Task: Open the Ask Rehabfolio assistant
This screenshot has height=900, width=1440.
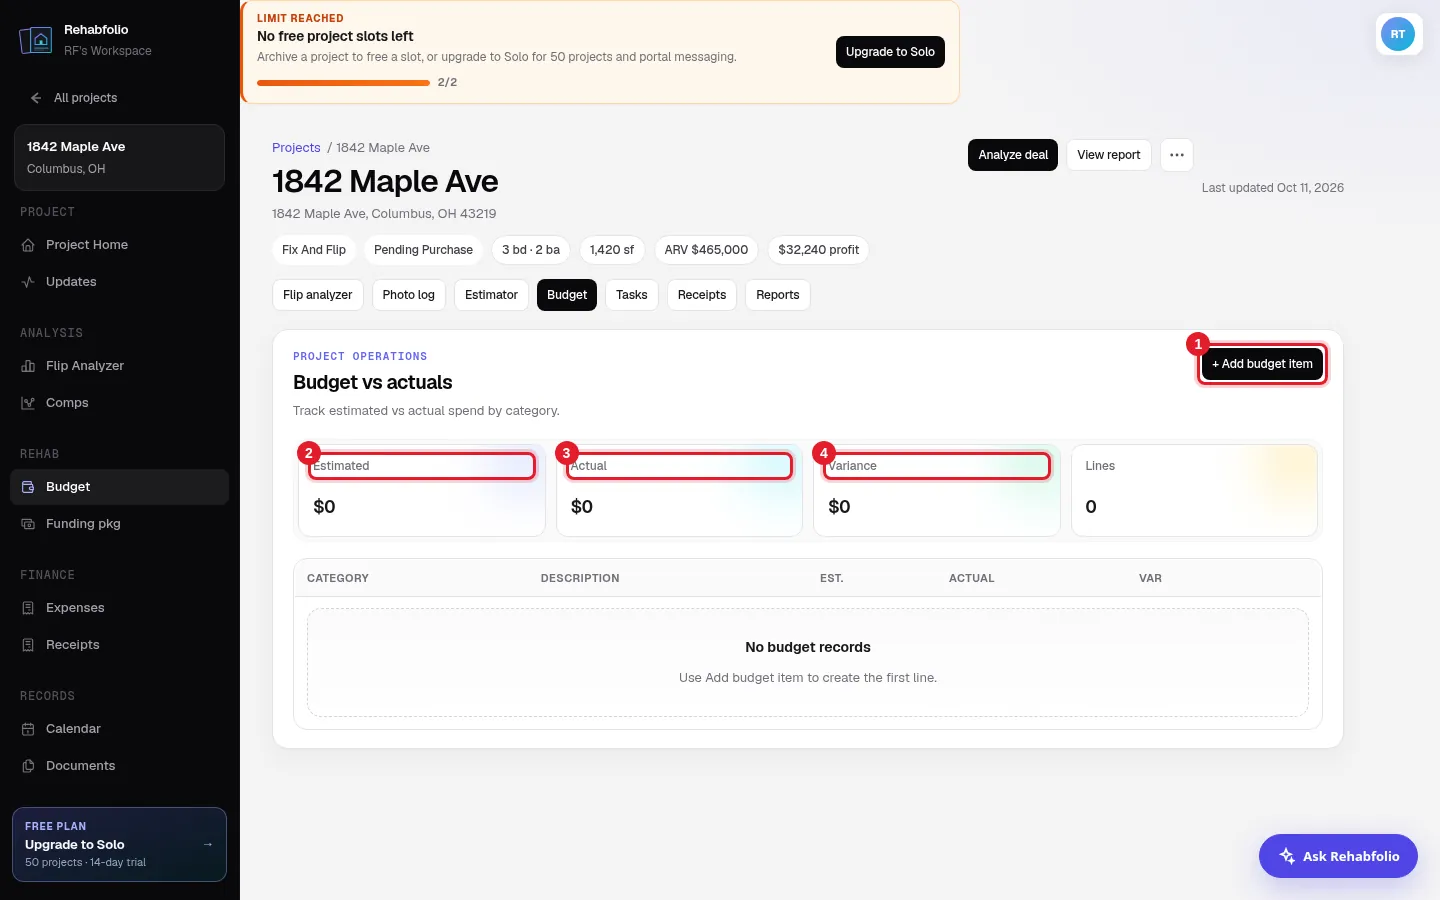Action: (1338, 856)
